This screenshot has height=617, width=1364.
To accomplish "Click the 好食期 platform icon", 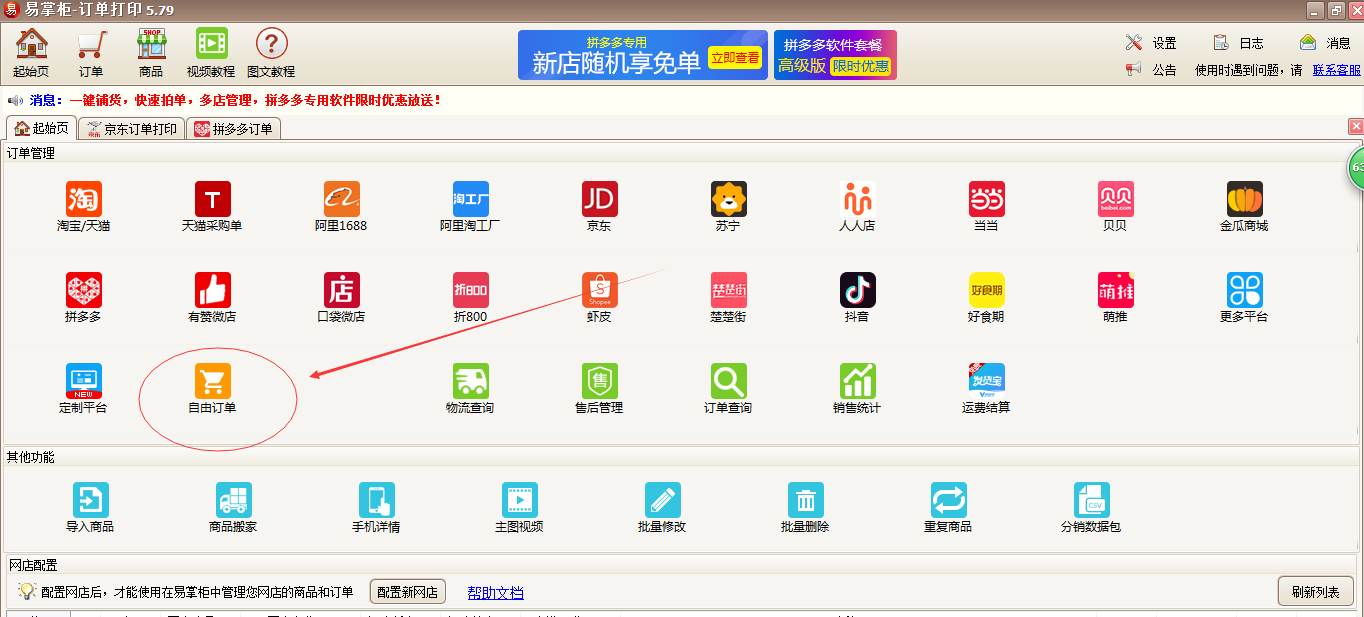I will point(987,290).
